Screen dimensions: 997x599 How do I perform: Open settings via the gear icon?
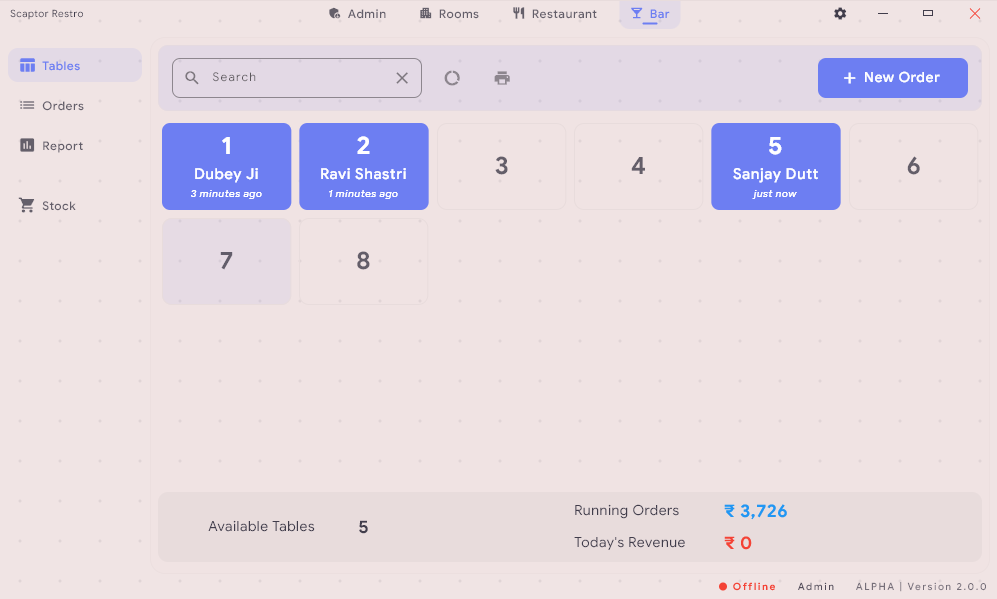pyautogui.click(x=840, y=14)
